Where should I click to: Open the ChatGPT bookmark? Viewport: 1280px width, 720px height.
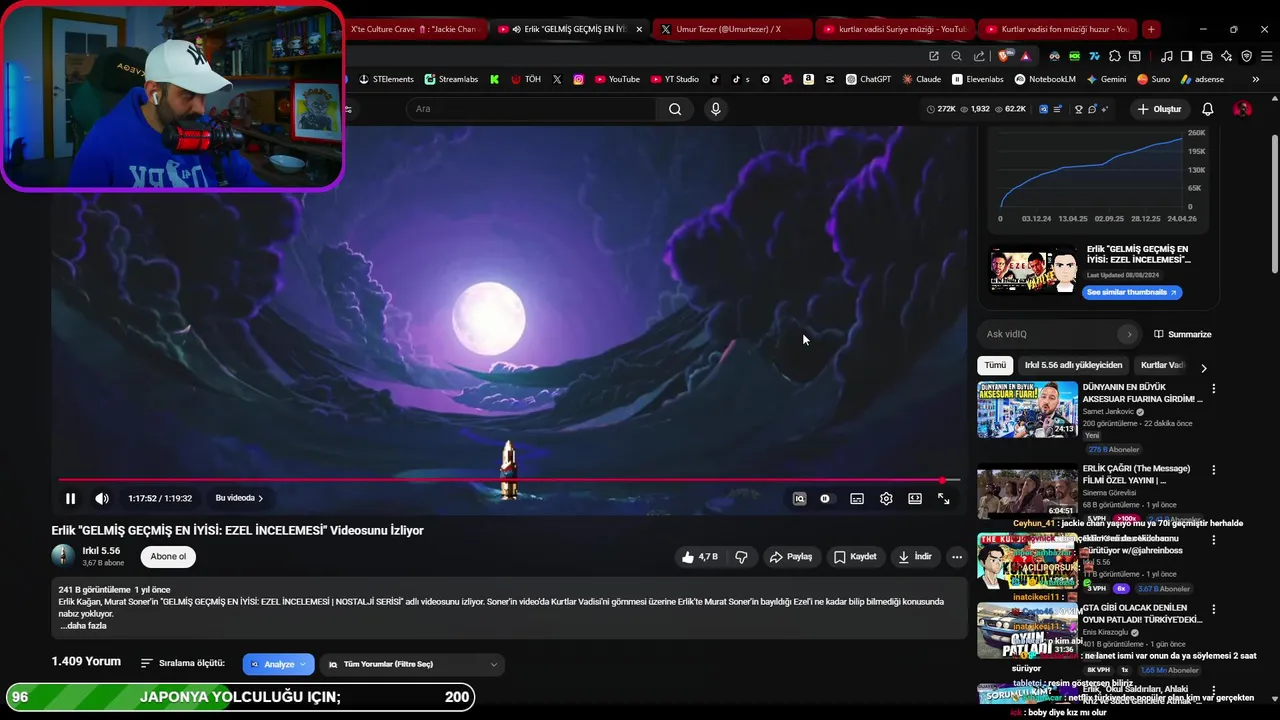[x=868, y=79]
